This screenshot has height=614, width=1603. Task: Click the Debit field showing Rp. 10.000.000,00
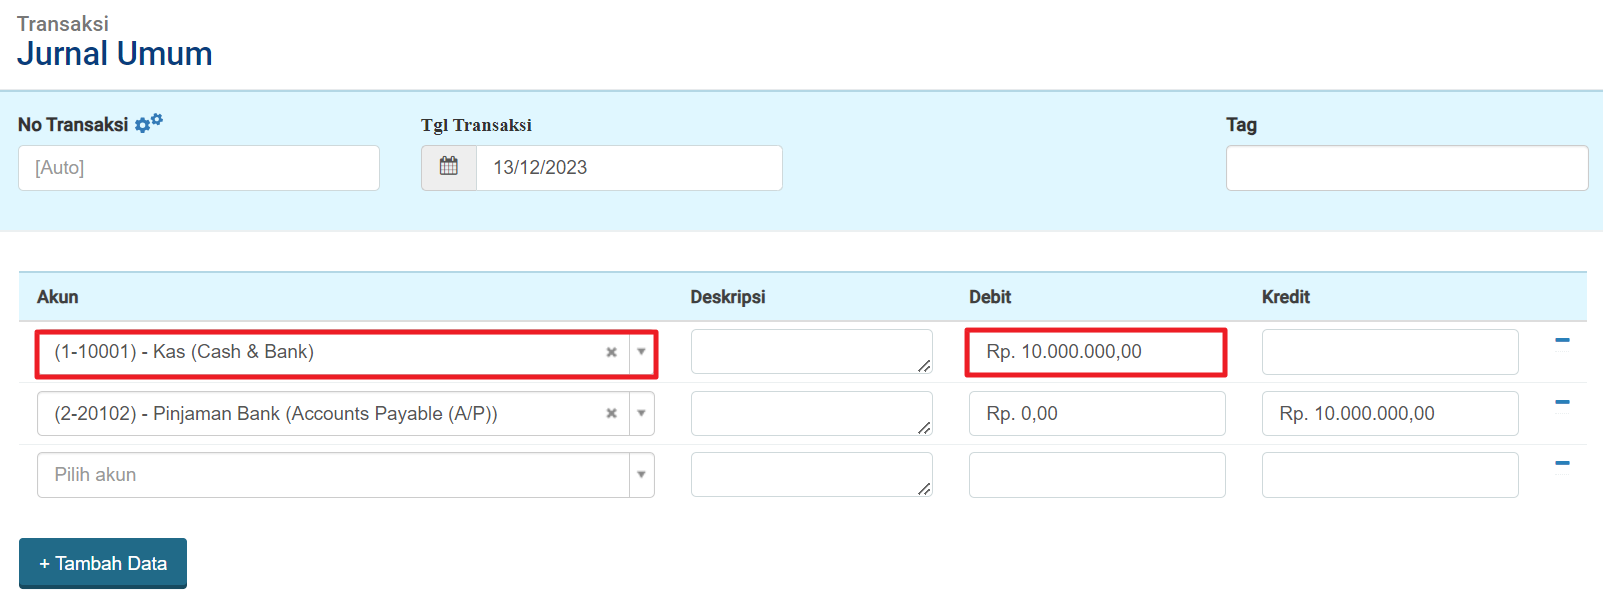1096,352
